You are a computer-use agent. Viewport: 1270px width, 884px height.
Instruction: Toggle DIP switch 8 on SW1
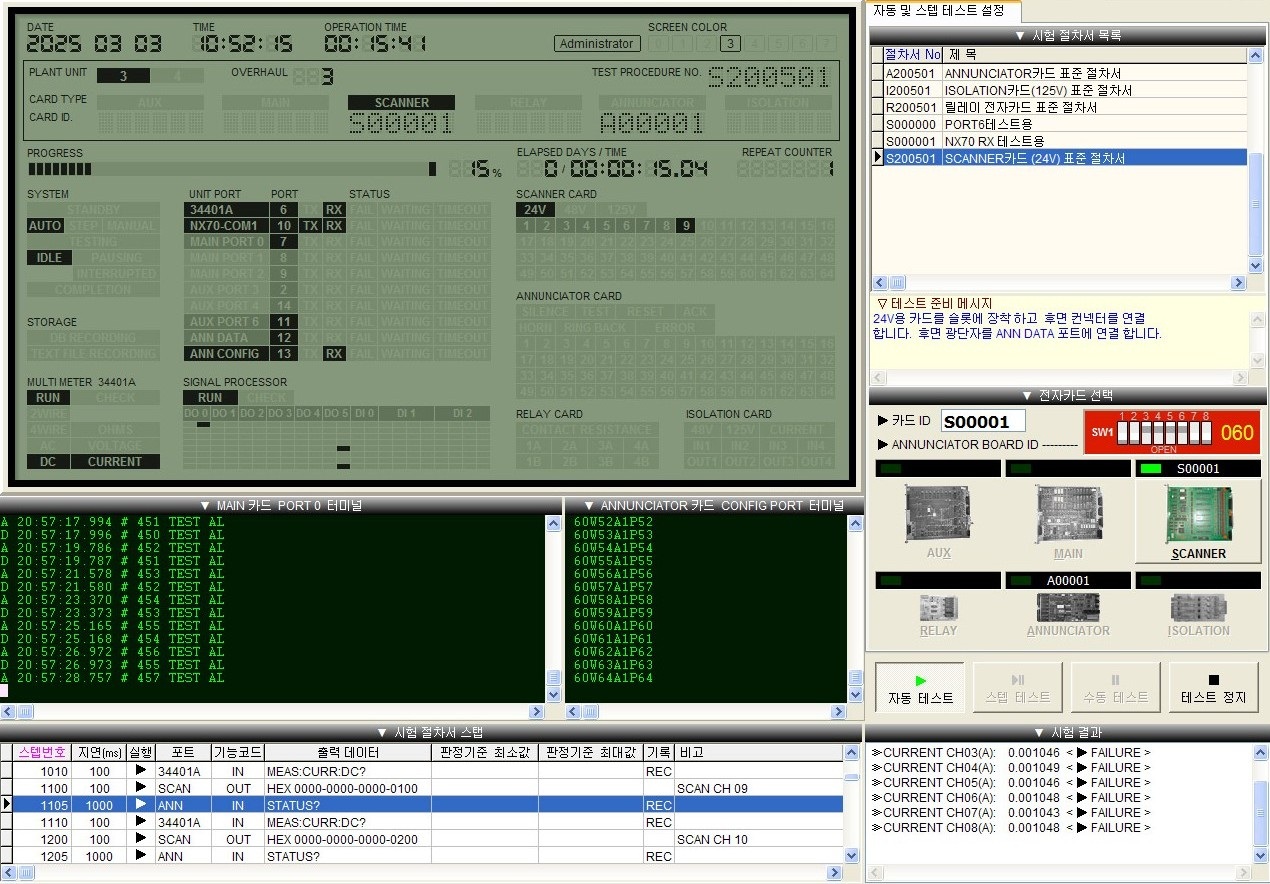click(x=1206, y=432)
